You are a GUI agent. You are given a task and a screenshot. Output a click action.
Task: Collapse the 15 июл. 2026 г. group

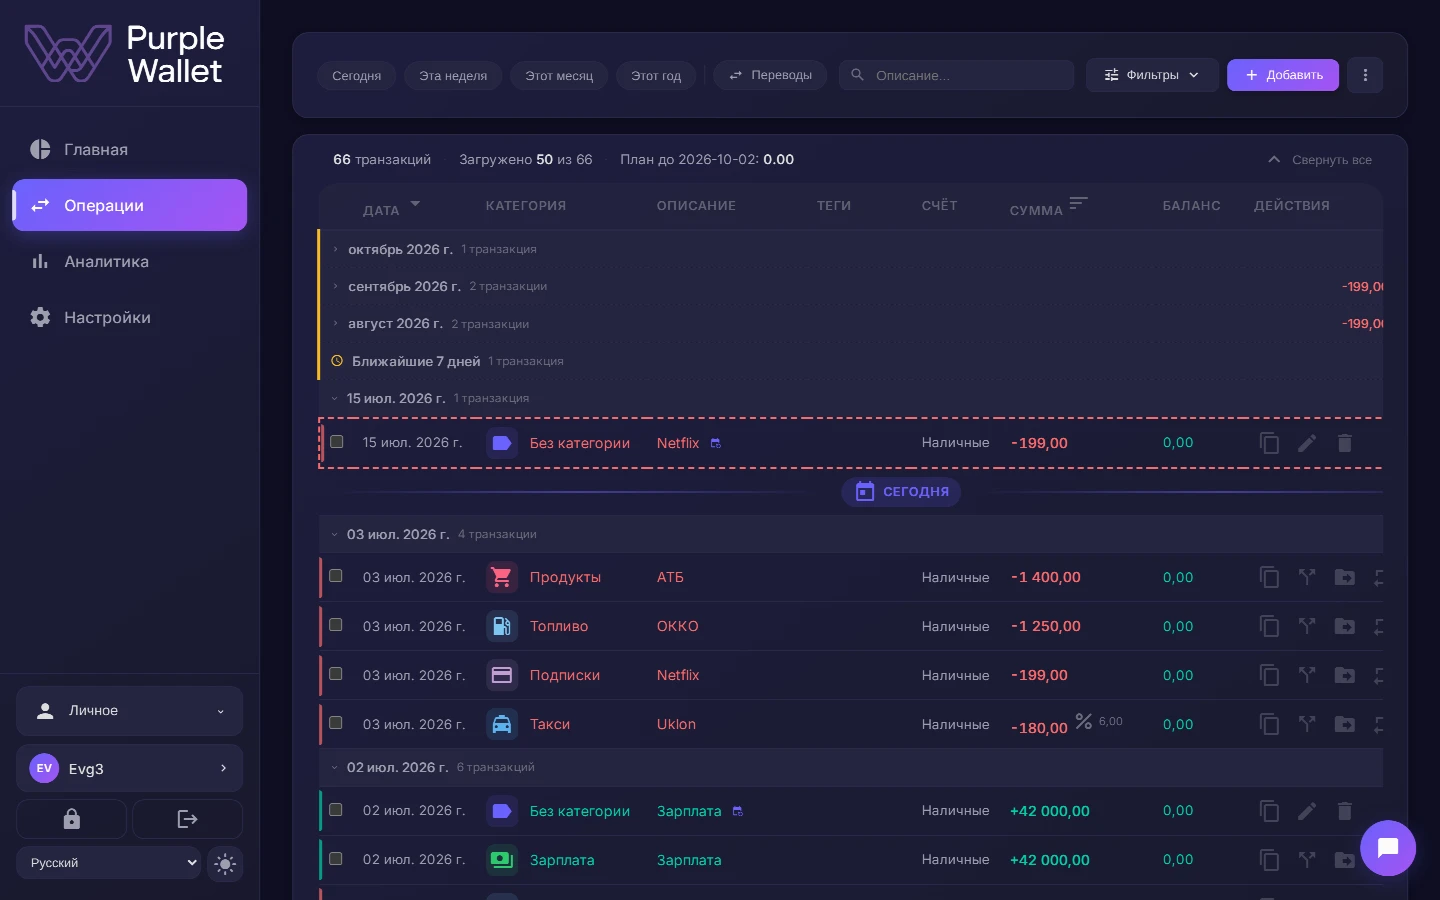pyautogui.click(x=335, y=398)
